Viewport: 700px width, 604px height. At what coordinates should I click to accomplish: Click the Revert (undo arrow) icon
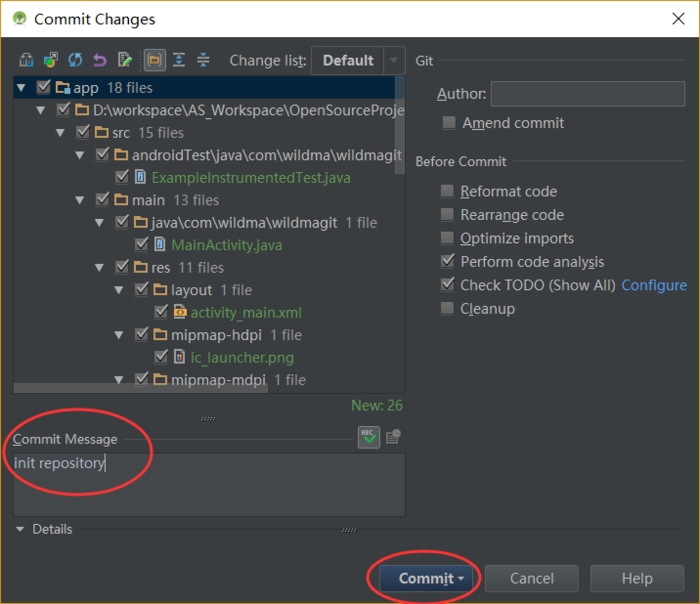tap(100, 60)
